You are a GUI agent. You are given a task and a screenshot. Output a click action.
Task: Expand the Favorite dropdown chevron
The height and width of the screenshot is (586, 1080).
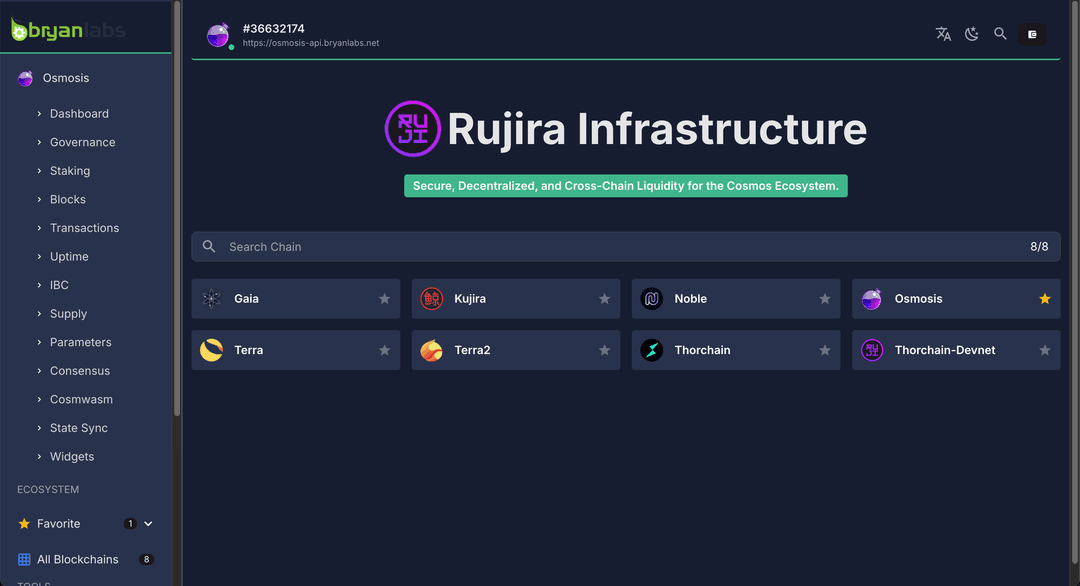(148, 523)
